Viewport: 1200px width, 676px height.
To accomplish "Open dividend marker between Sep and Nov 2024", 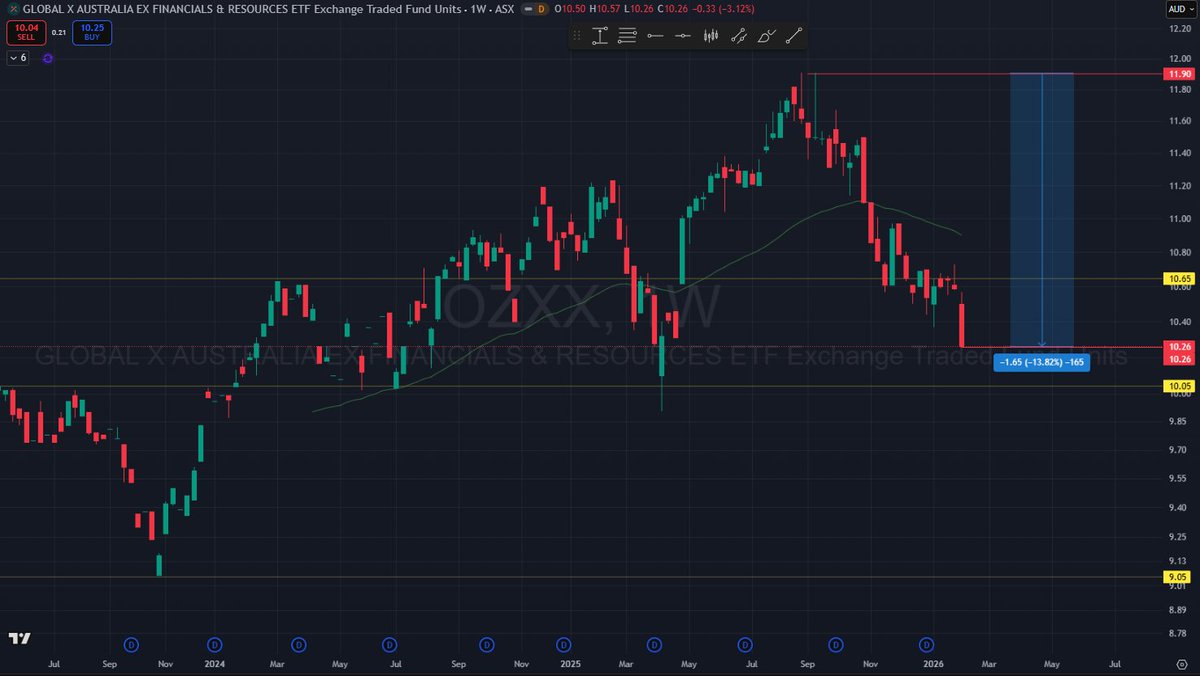I will coord(487,643).
